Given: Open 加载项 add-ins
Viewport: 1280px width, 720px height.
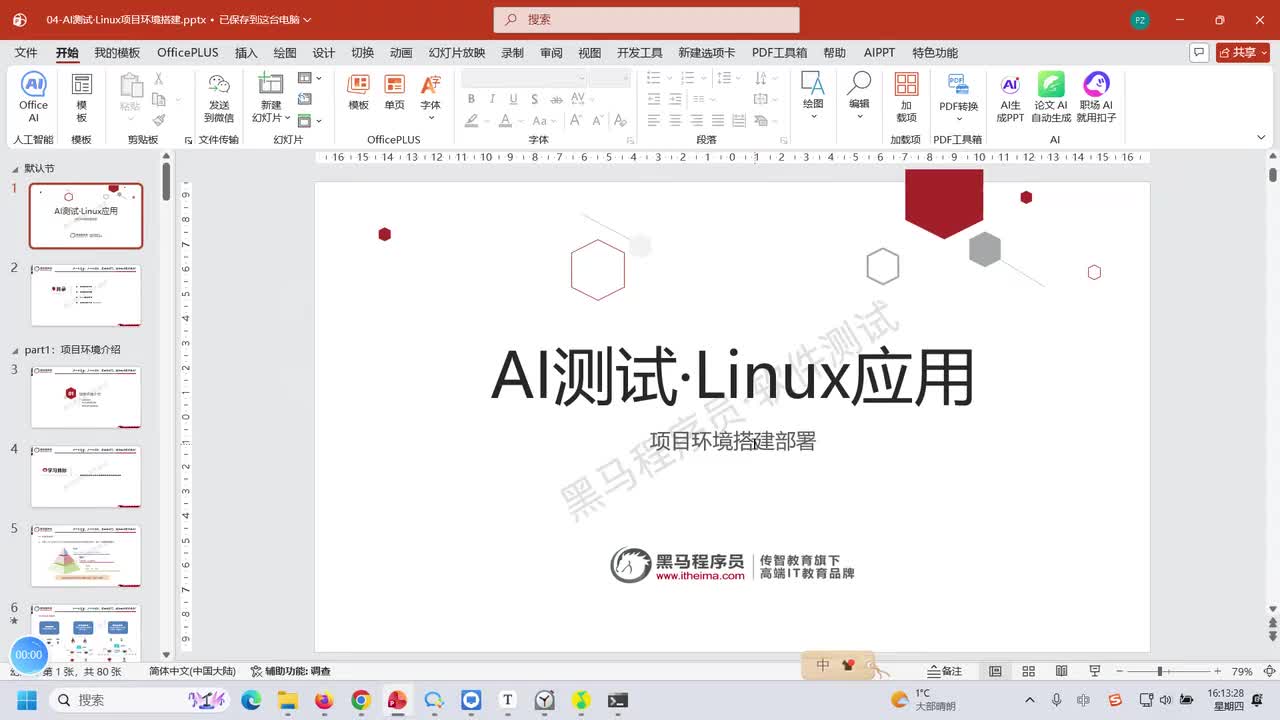Looking at the screenshot, I should (906, 97).
